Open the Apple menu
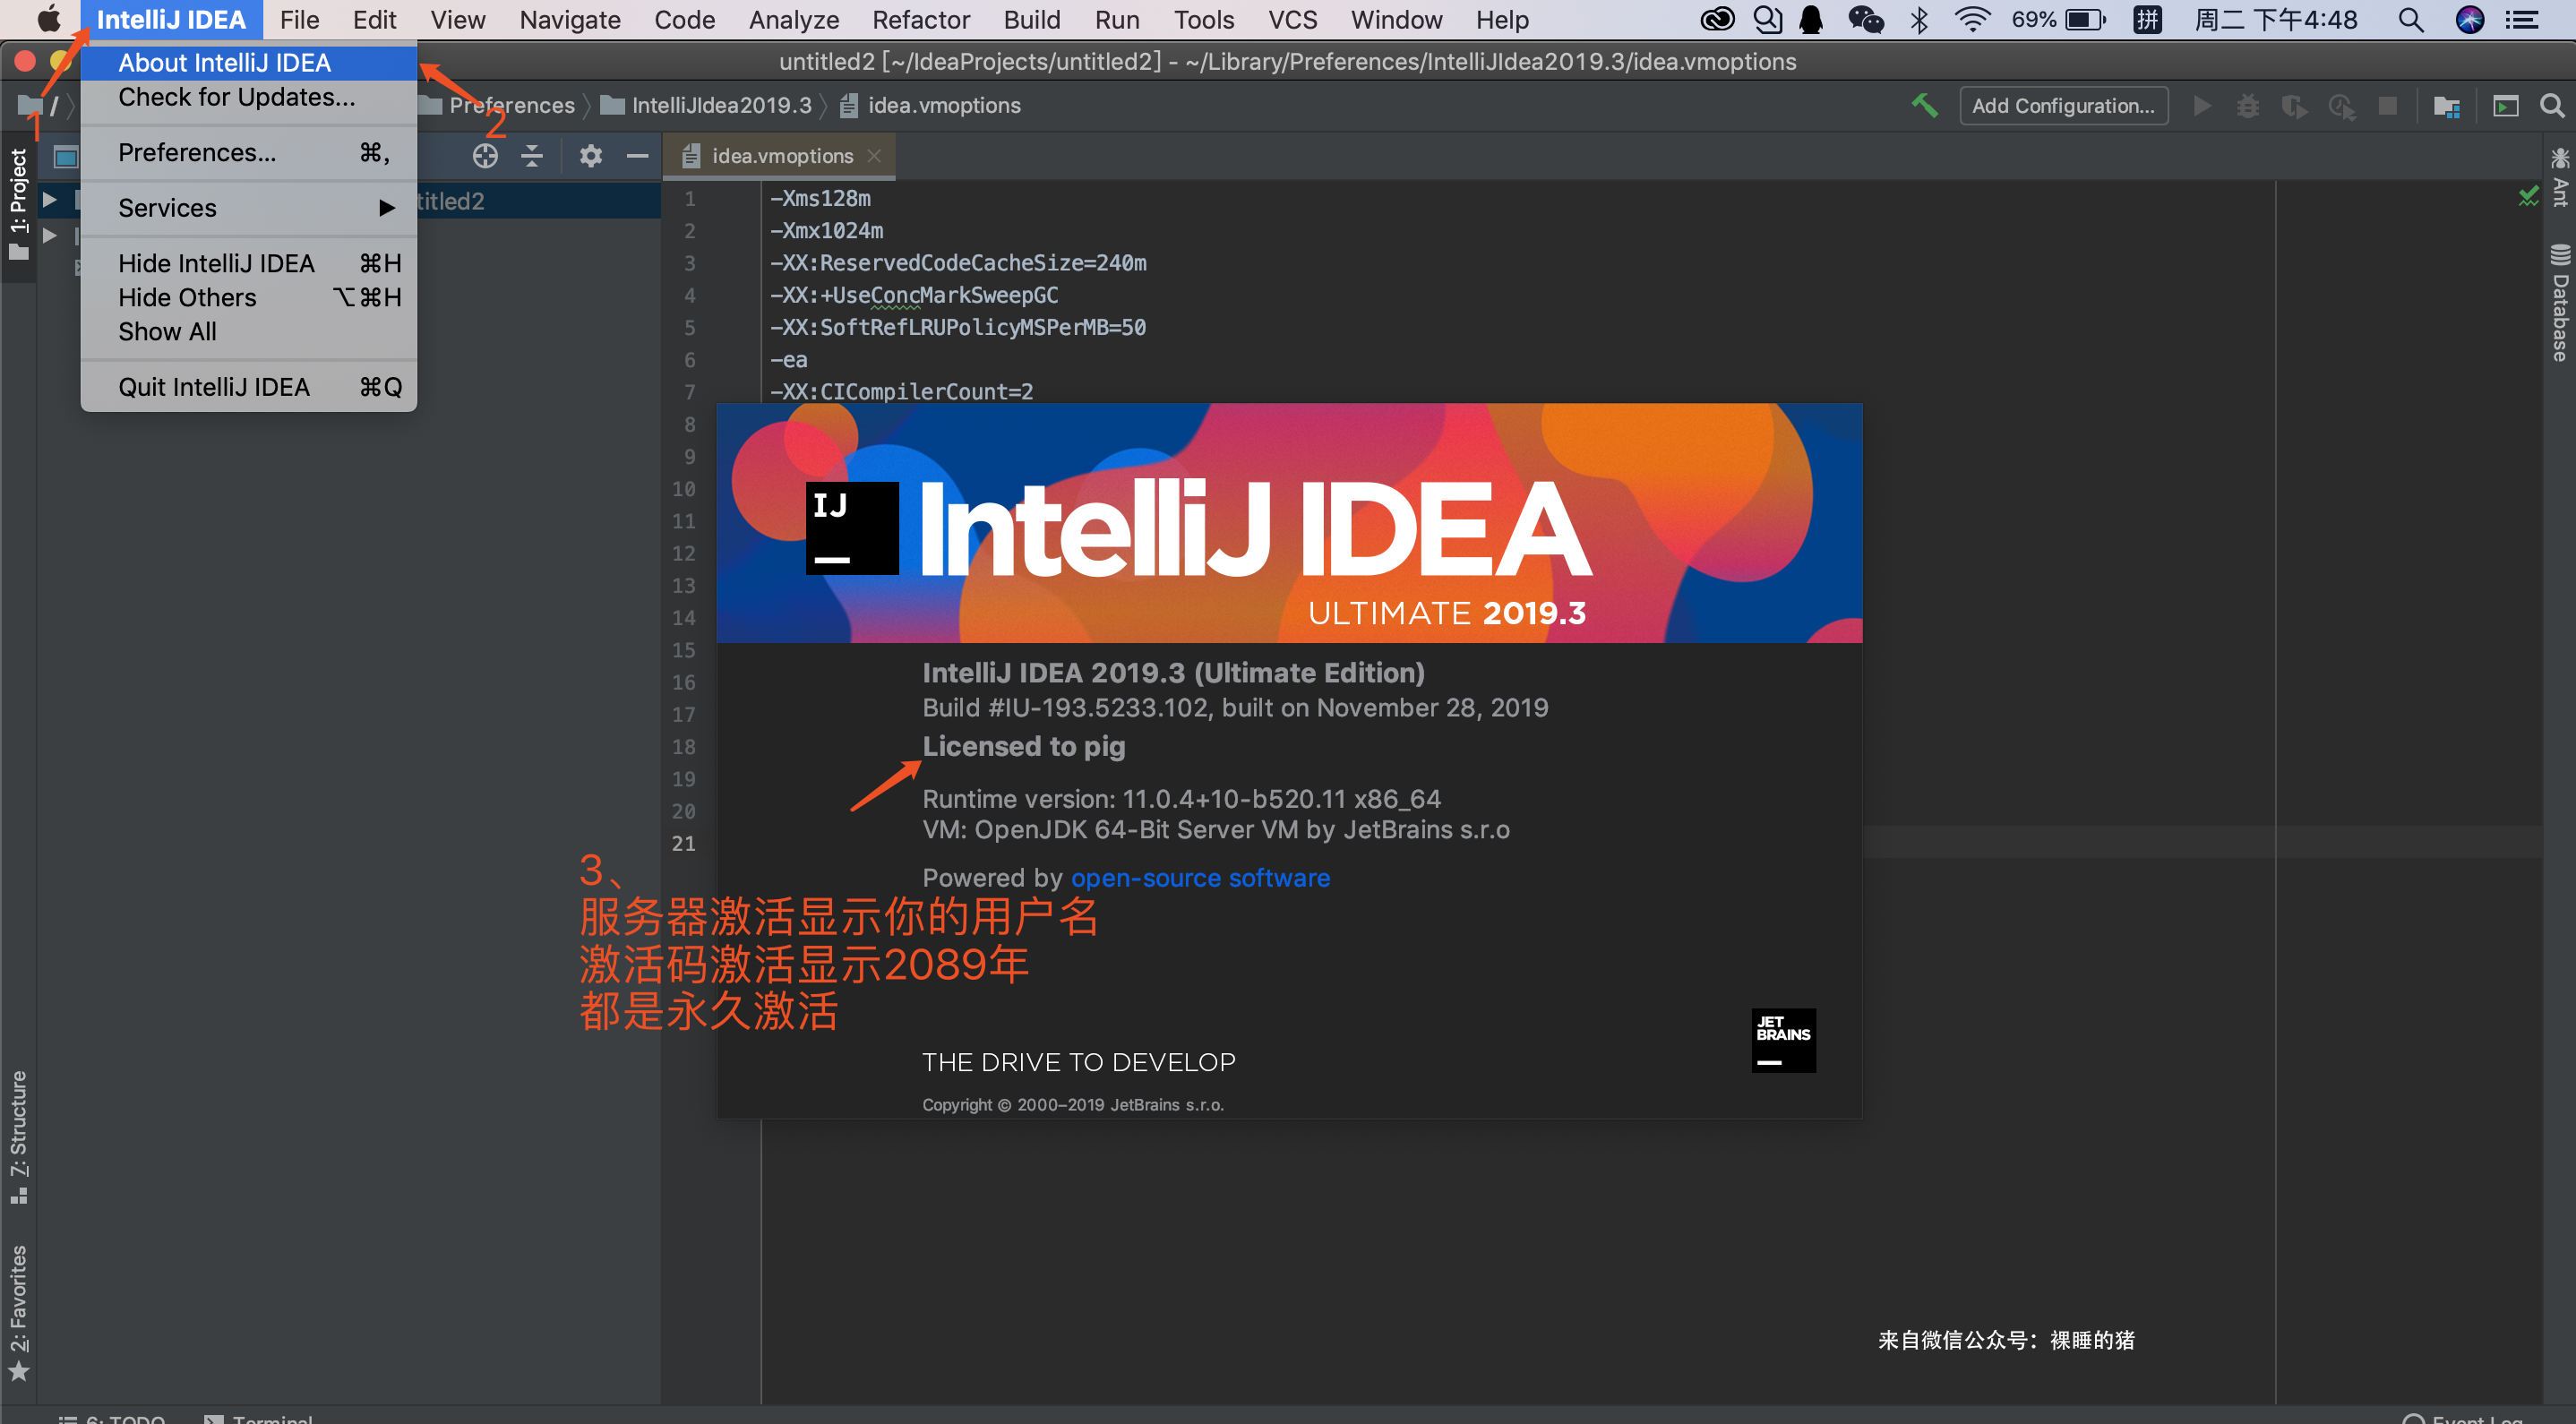2576x1424 pixels. (x=48, y=19)
